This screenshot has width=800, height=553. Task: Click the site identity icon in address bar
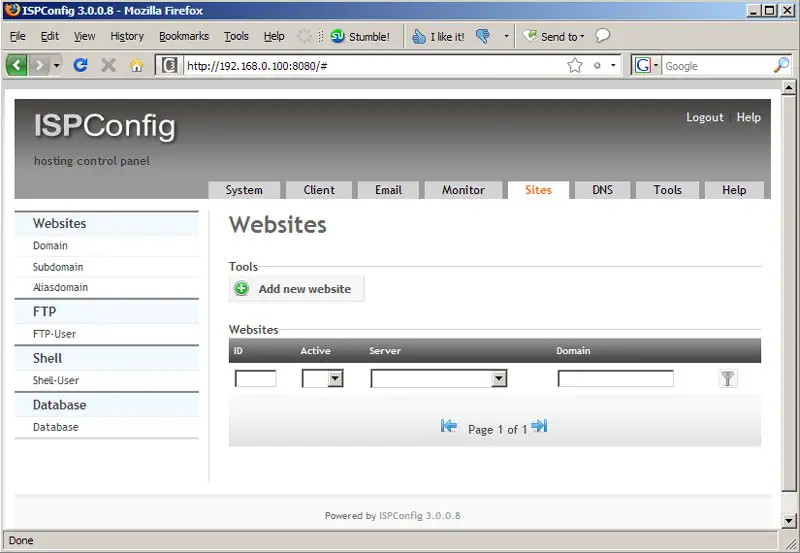[x=169, y=65]
